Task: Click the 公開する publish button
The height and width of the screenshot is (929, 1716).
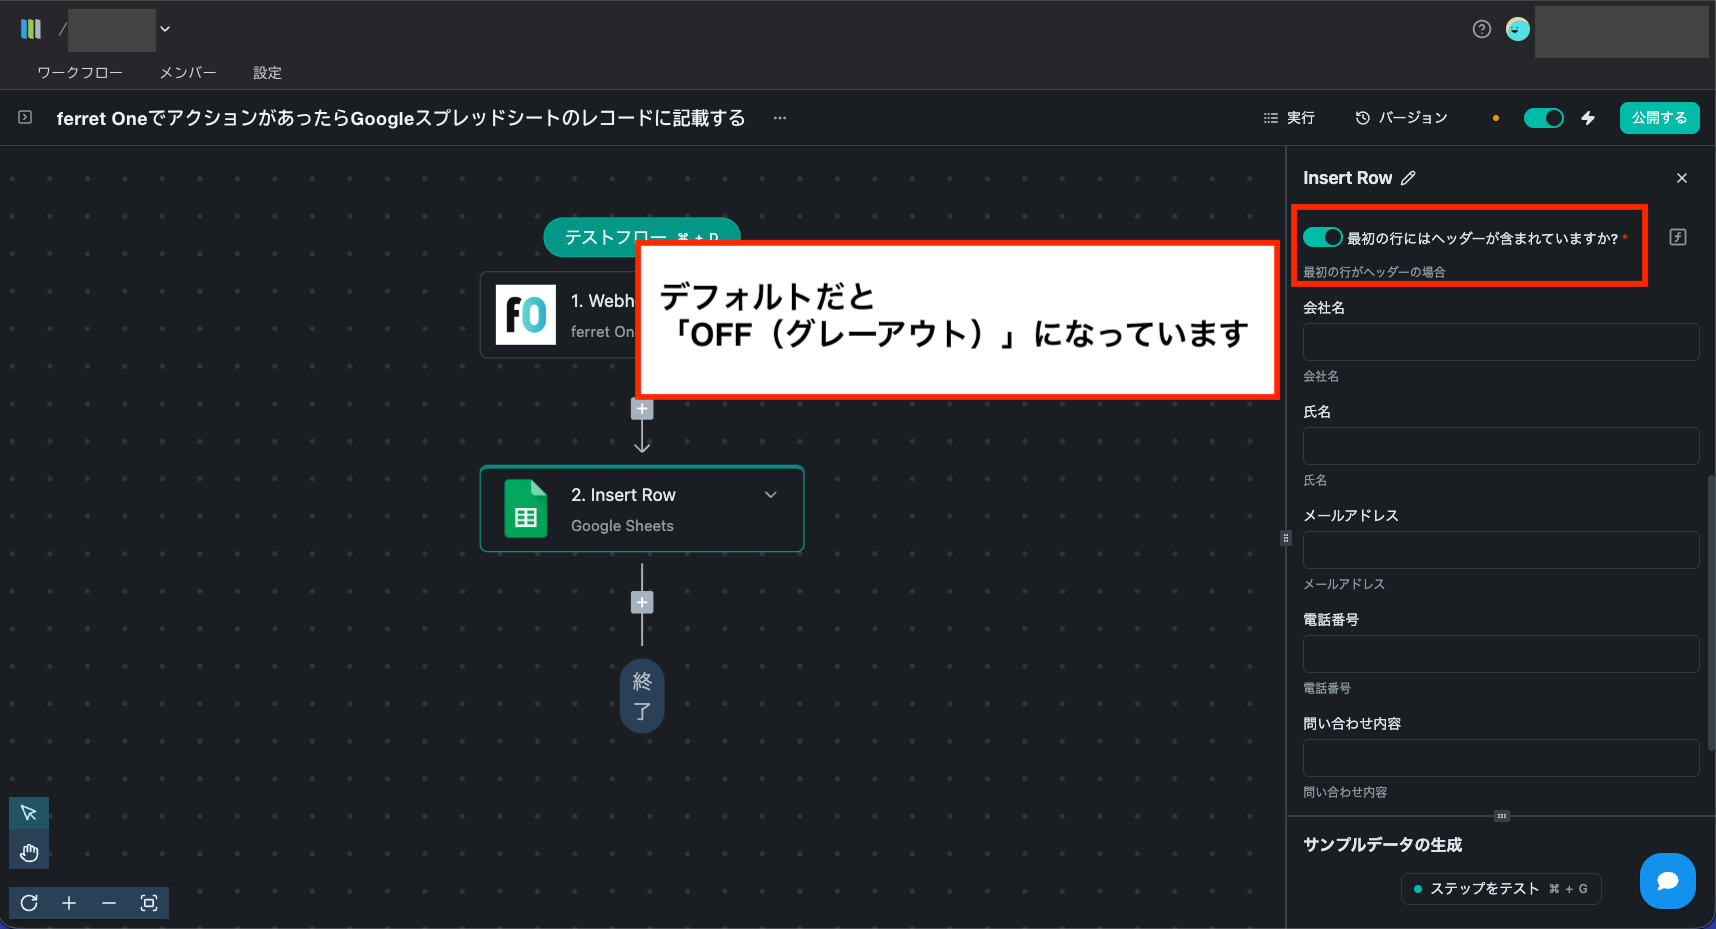Action: (x=1659, y=118)
